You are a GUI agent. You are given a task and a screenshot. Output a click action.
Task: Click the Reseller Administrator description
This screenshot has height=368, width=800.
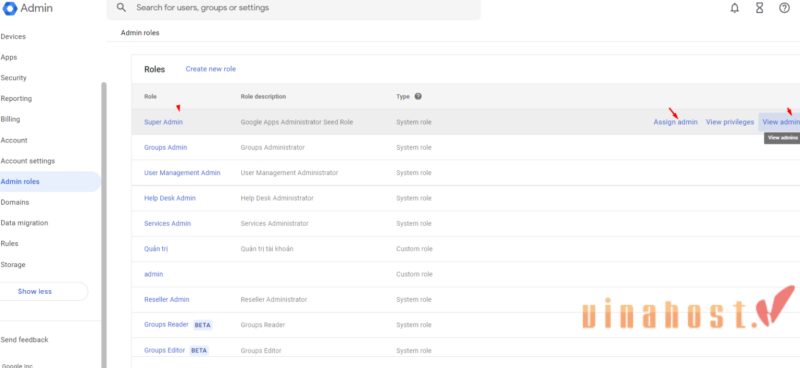274,300
